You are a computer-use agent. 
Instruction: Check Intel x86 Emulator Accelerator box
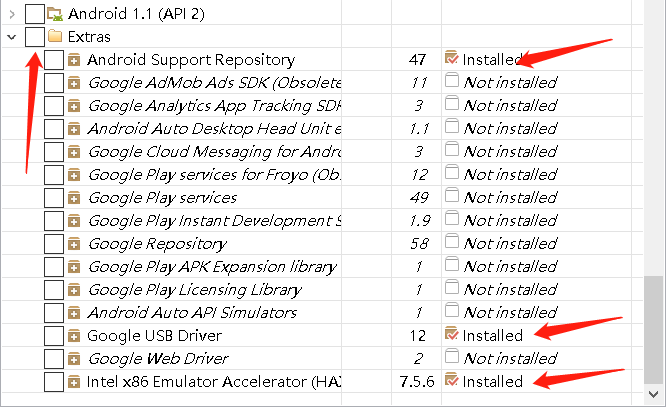pyautogui.click(x=54, y=382)
